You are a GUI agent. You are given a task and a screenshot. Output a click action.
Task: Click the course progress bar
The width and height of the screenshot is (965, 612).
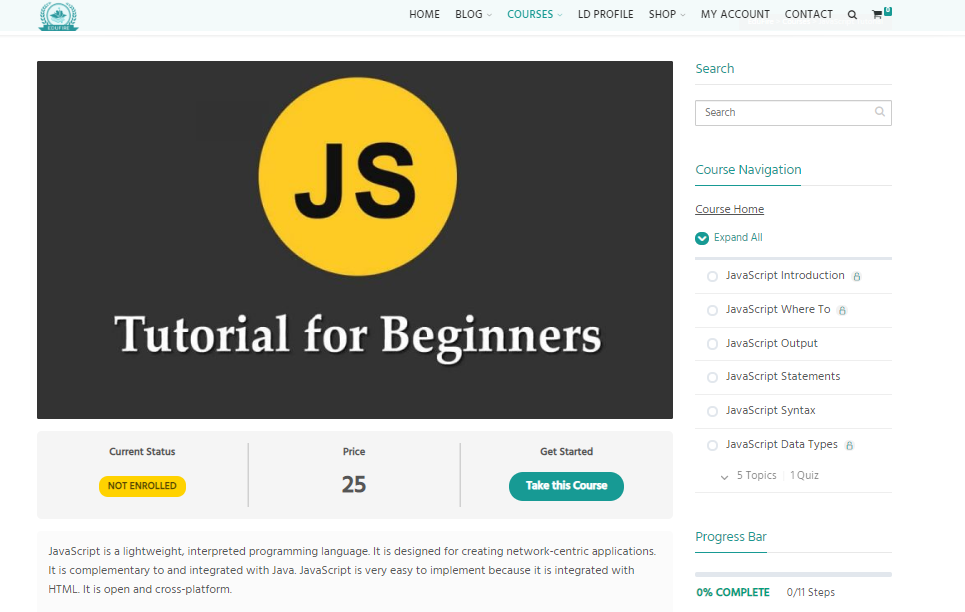tap(793, 574)
